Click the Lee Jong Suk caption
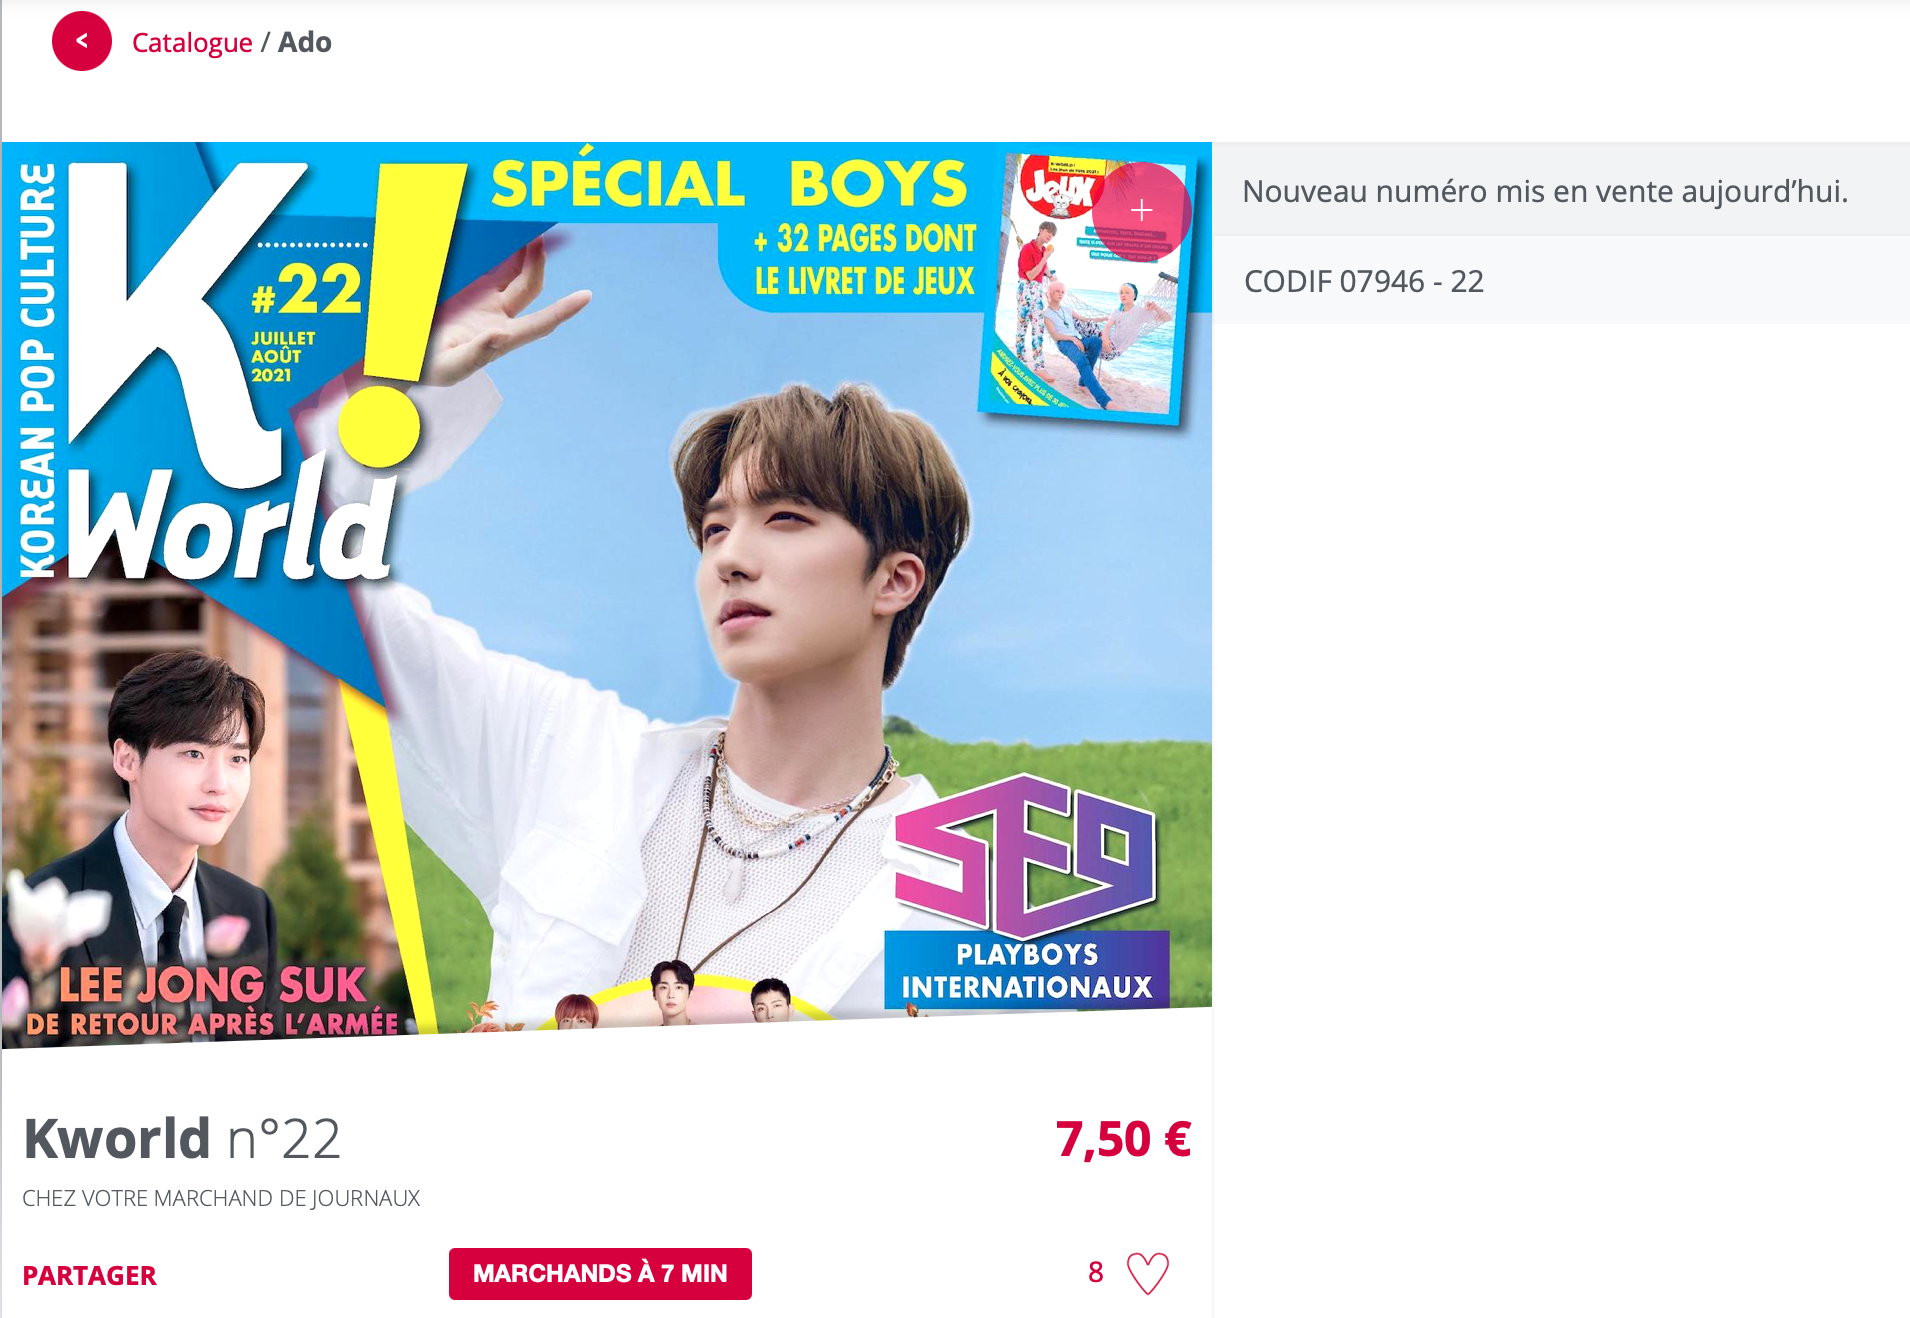The image size is (1910, 1318). 213,999
